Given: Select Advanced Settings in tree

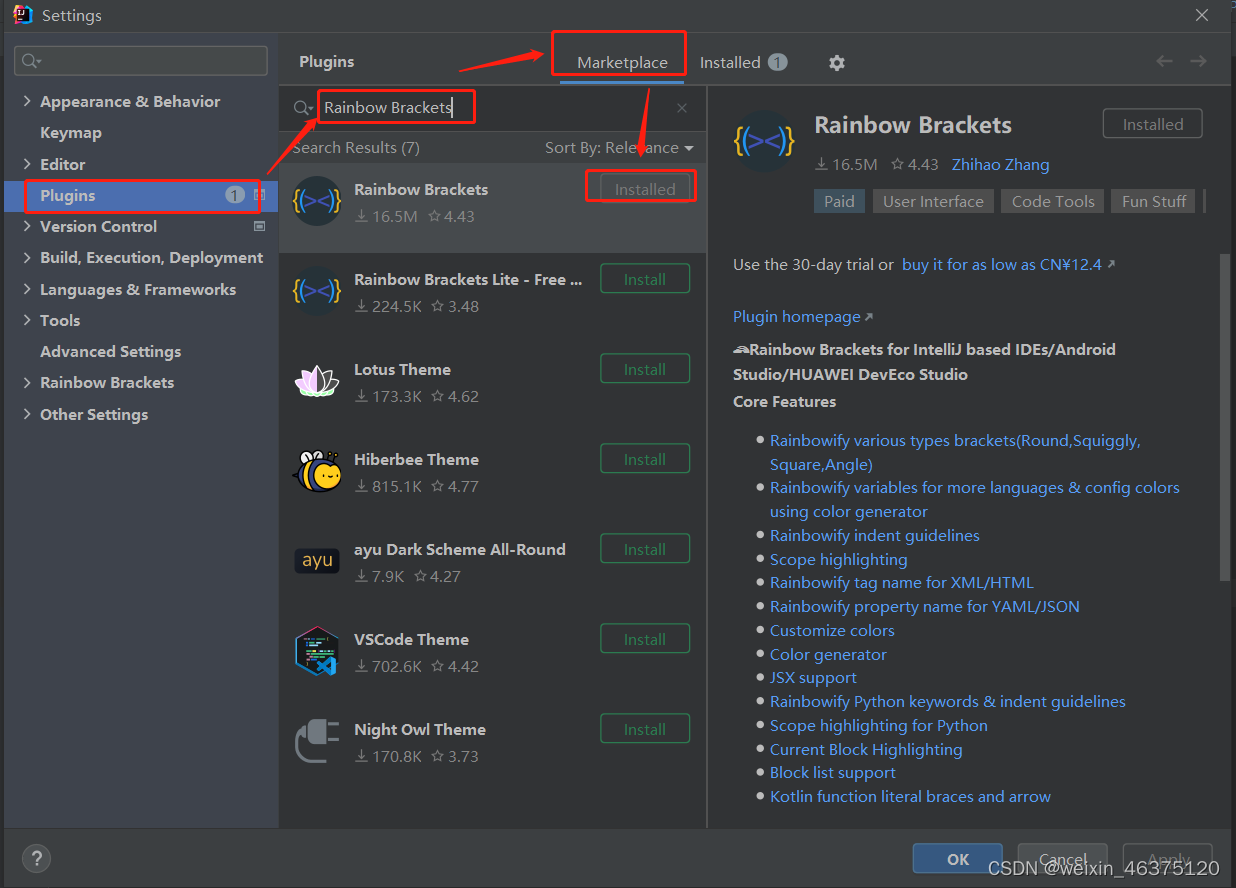Looking at the screenshot, I should [x=110, y=352].
